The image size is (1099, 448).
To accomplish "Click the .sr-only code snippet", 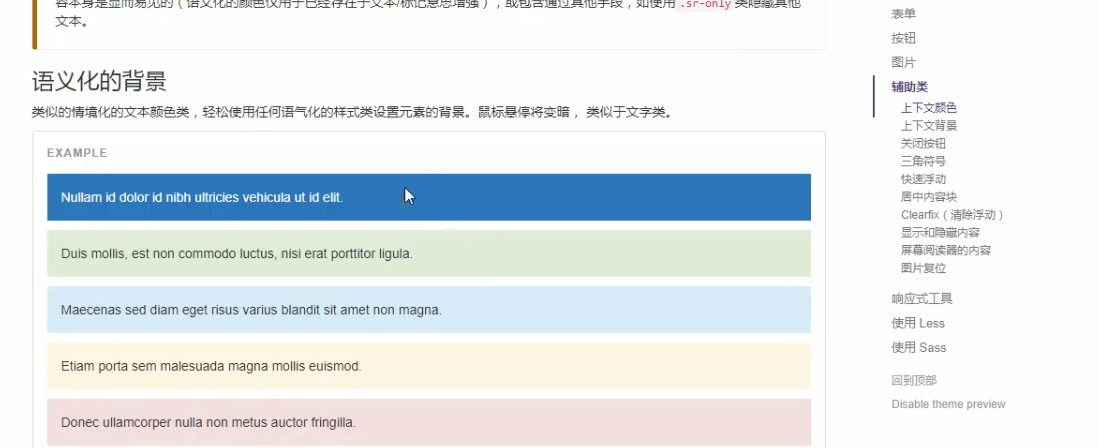I will [x=706, y=4].
